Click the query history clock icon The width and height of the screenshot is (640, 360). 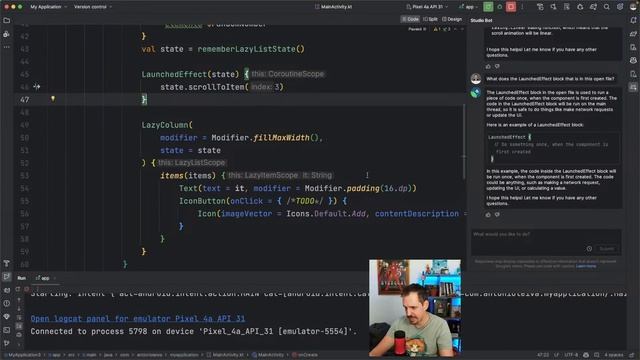(589, 249)
